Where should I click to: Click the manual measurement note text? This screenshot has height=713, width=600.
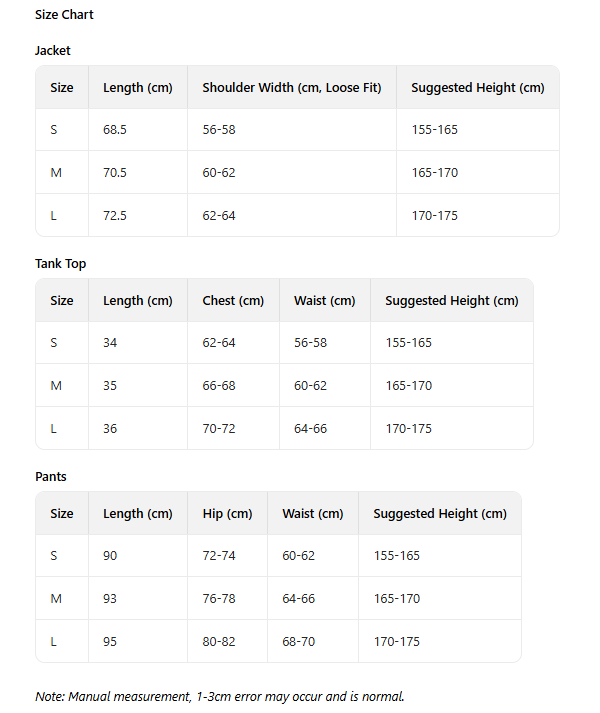pyautogui.click(x=219, y=696)
